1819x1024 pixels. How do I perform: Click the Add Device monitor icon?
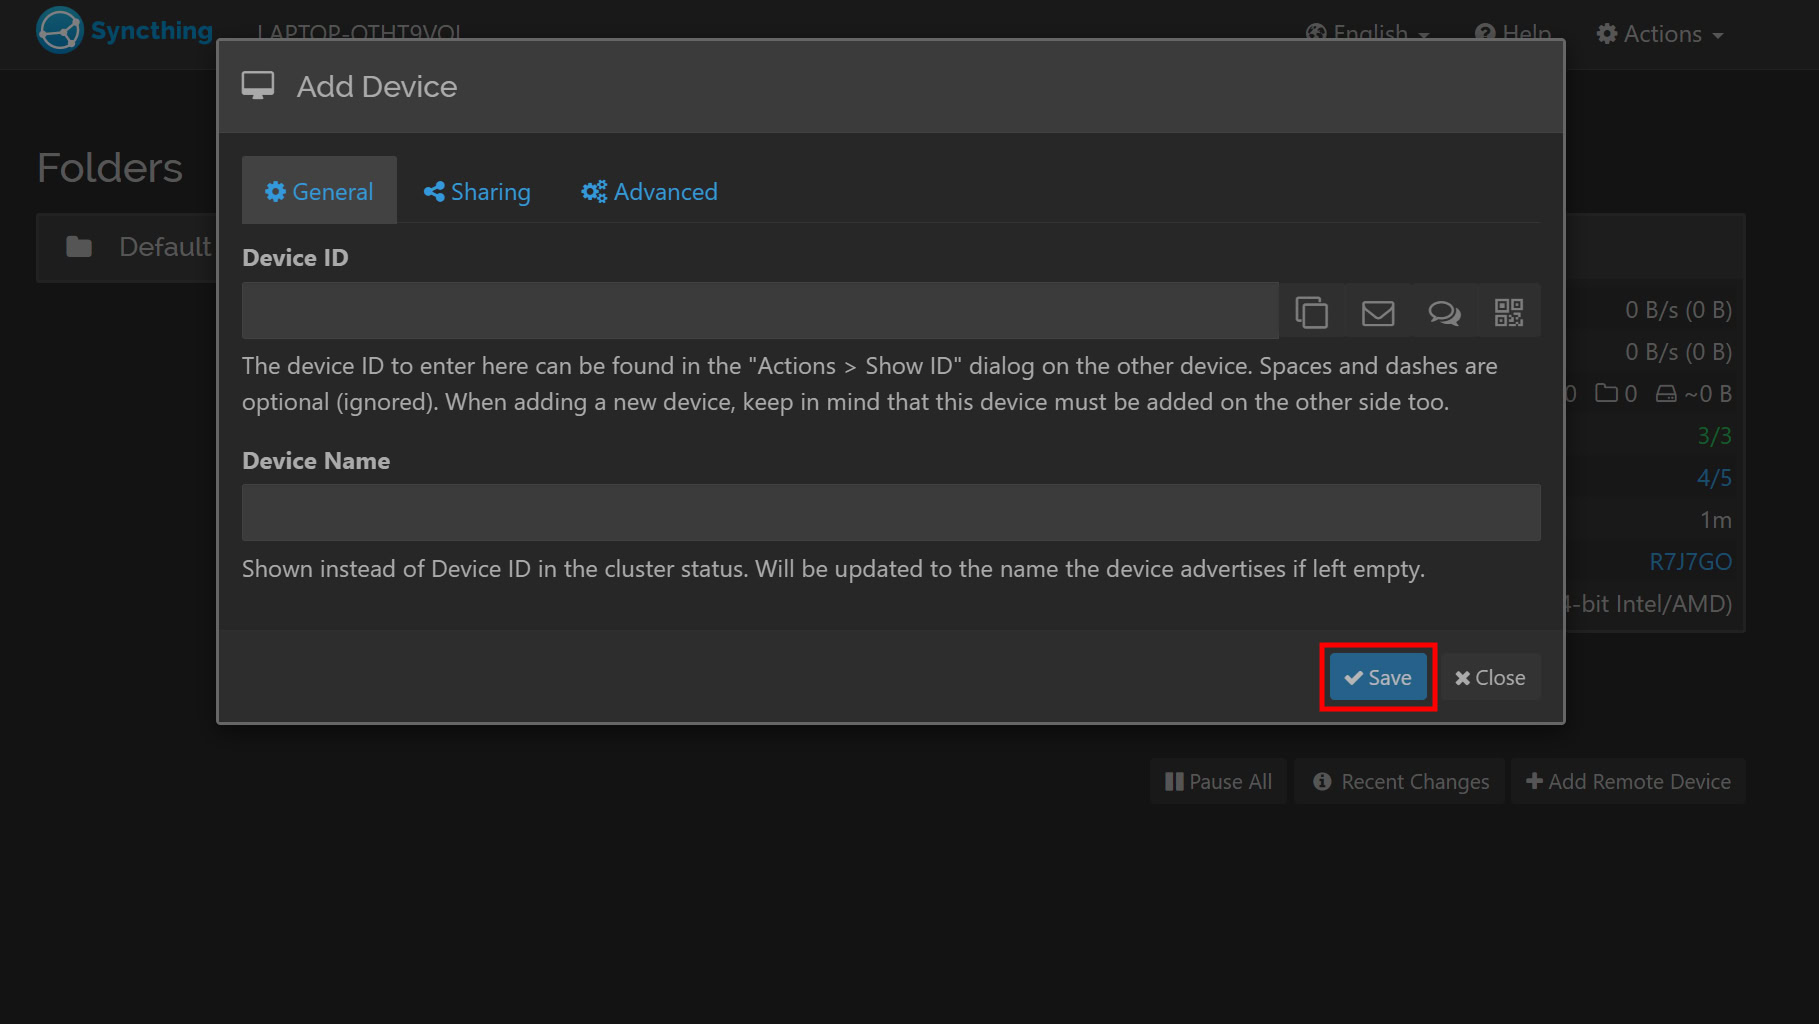click(258, 86)
